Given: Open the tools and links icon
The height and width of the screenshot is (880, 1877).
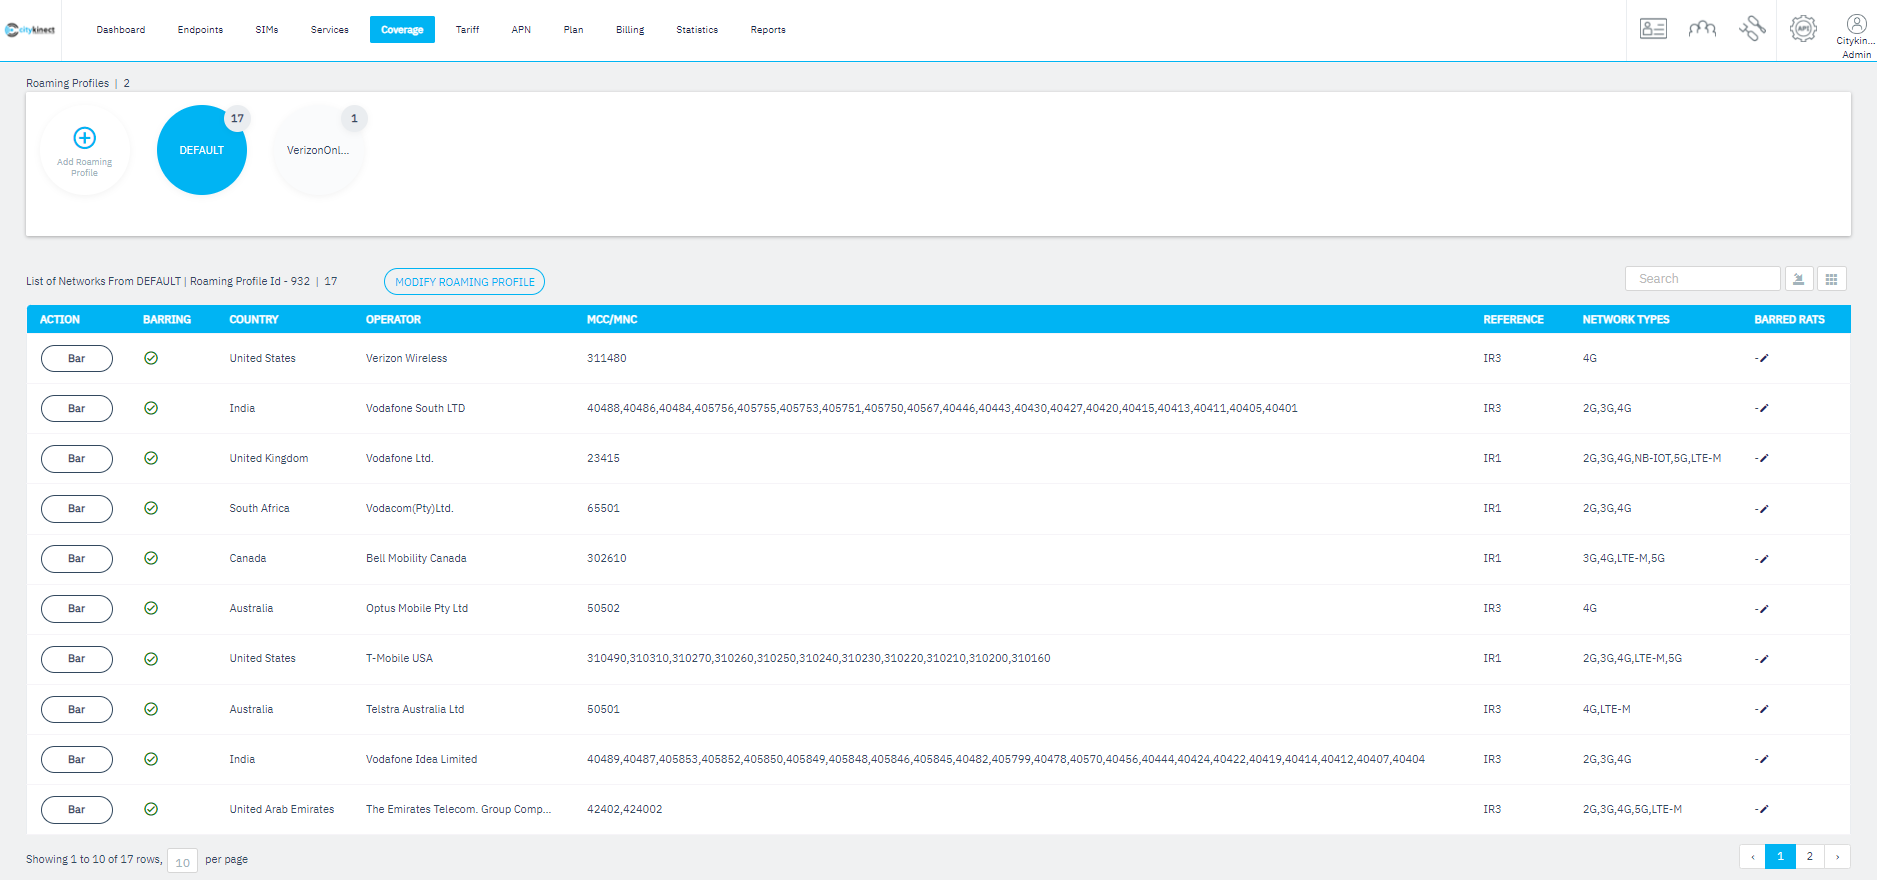Looking at the screenshot, I should (x=1752, y=29).
